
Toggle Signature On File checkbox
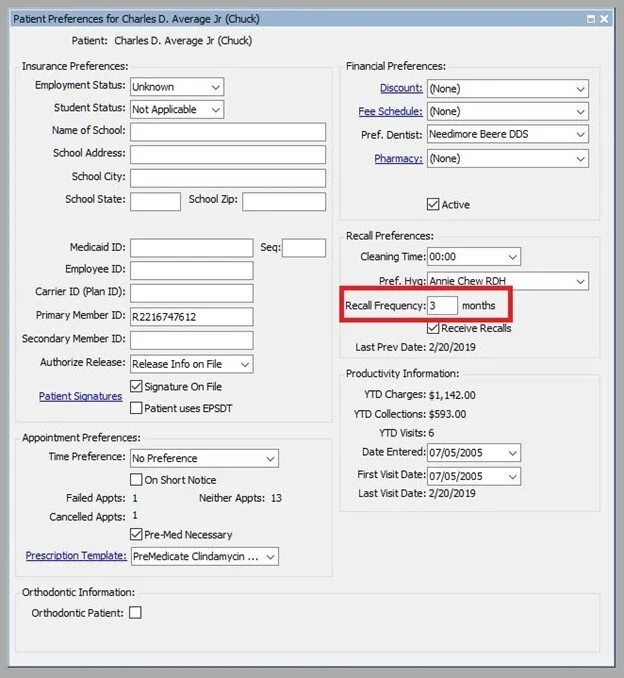point(136,386)
